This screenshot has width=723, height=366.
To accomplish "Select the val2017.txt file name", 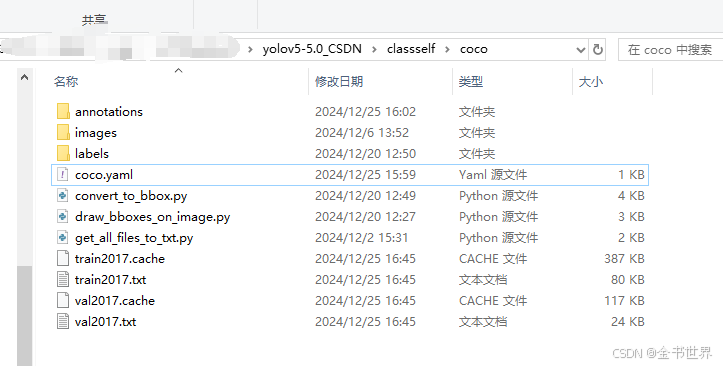I will click(106, 322).
